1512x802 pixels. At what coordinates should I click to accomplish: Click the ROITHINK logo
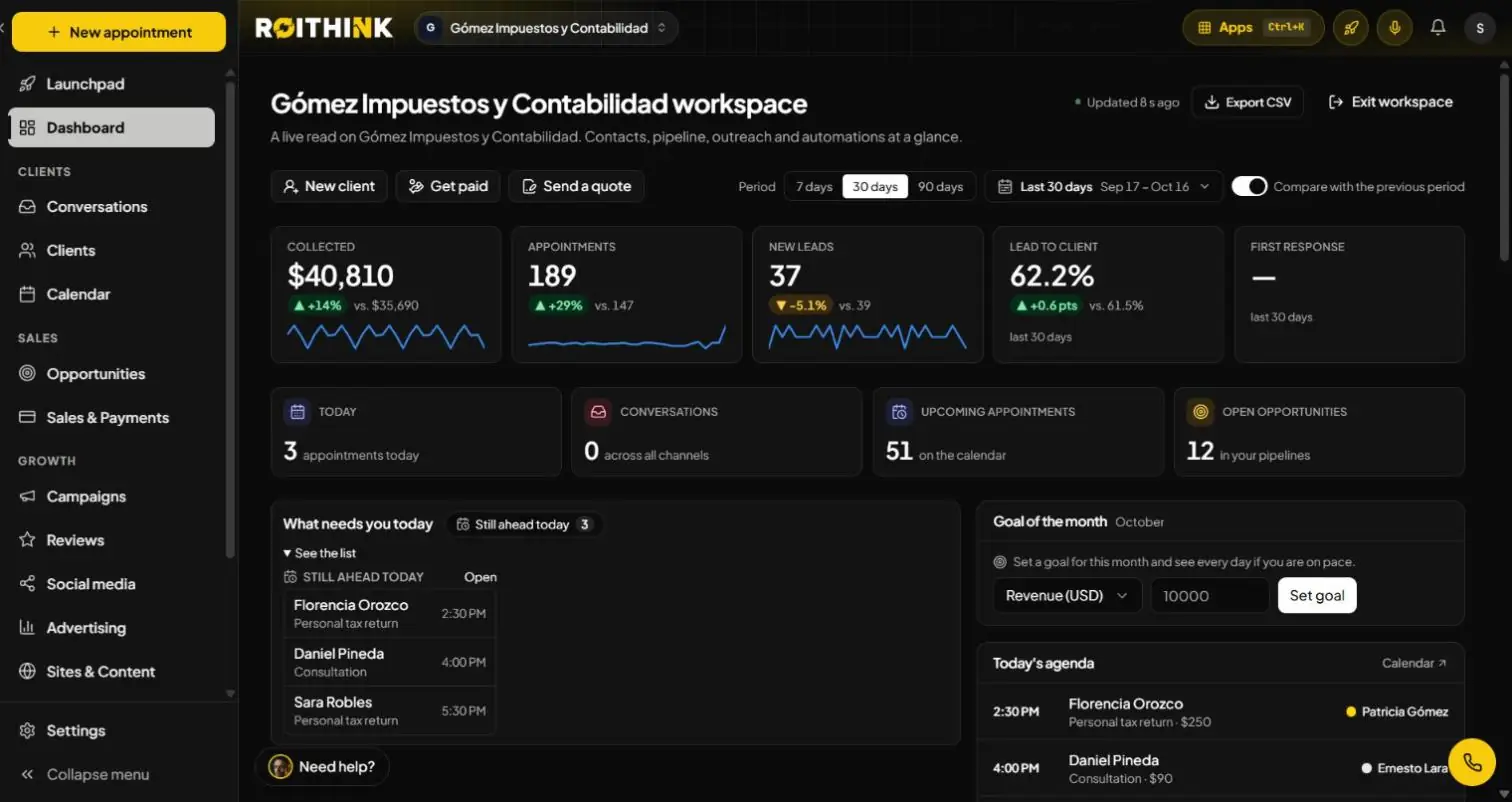point(324,28)
